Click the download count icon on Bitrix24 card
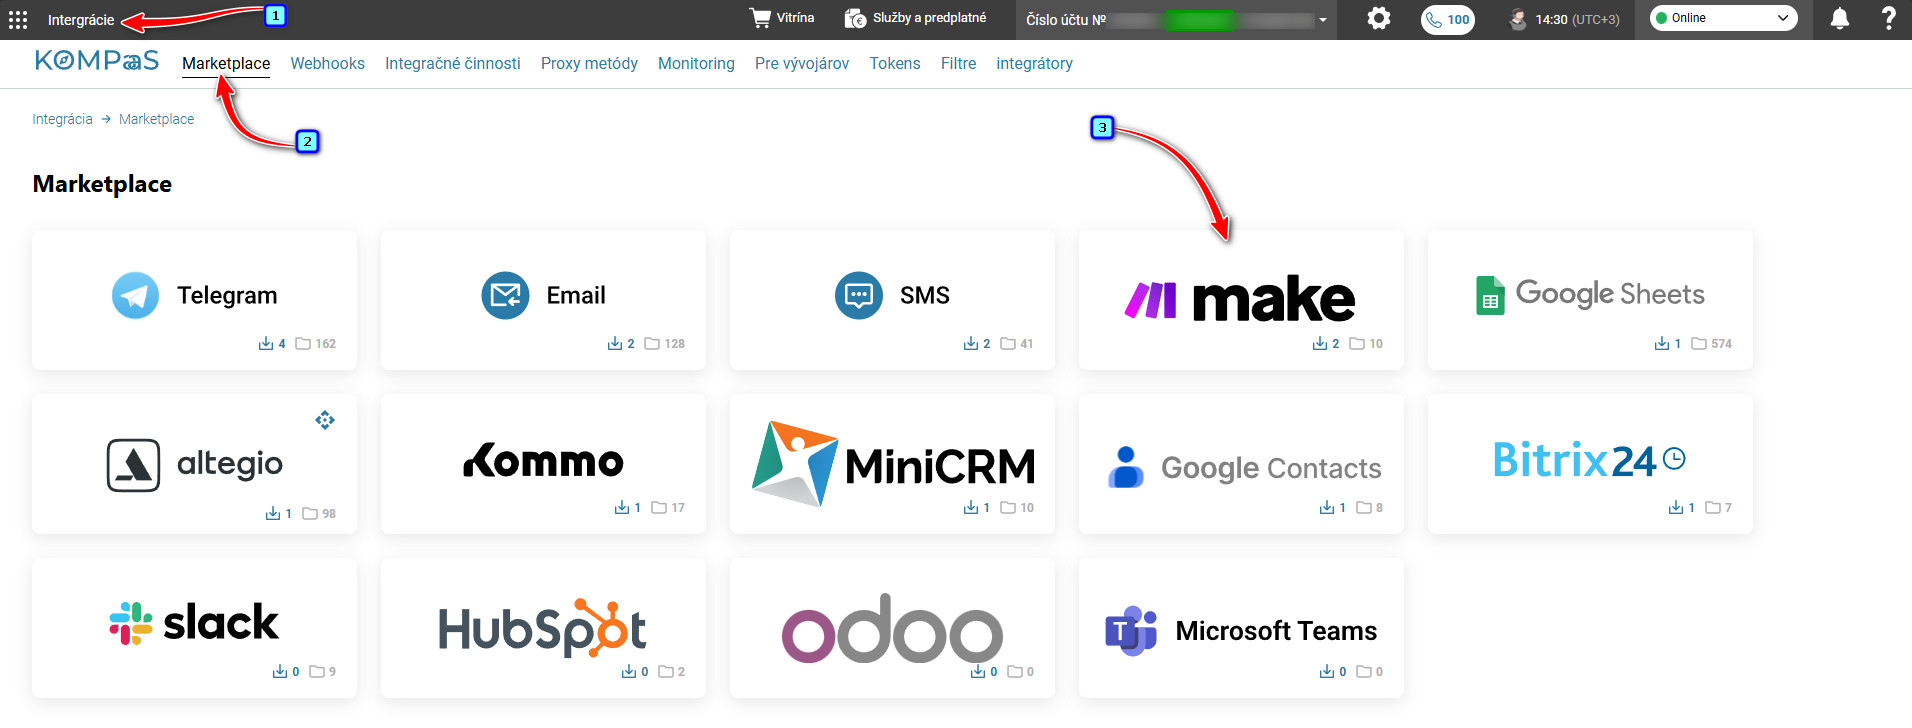1912x728 pixels. pyautogui.click(x=1676, y=507)
